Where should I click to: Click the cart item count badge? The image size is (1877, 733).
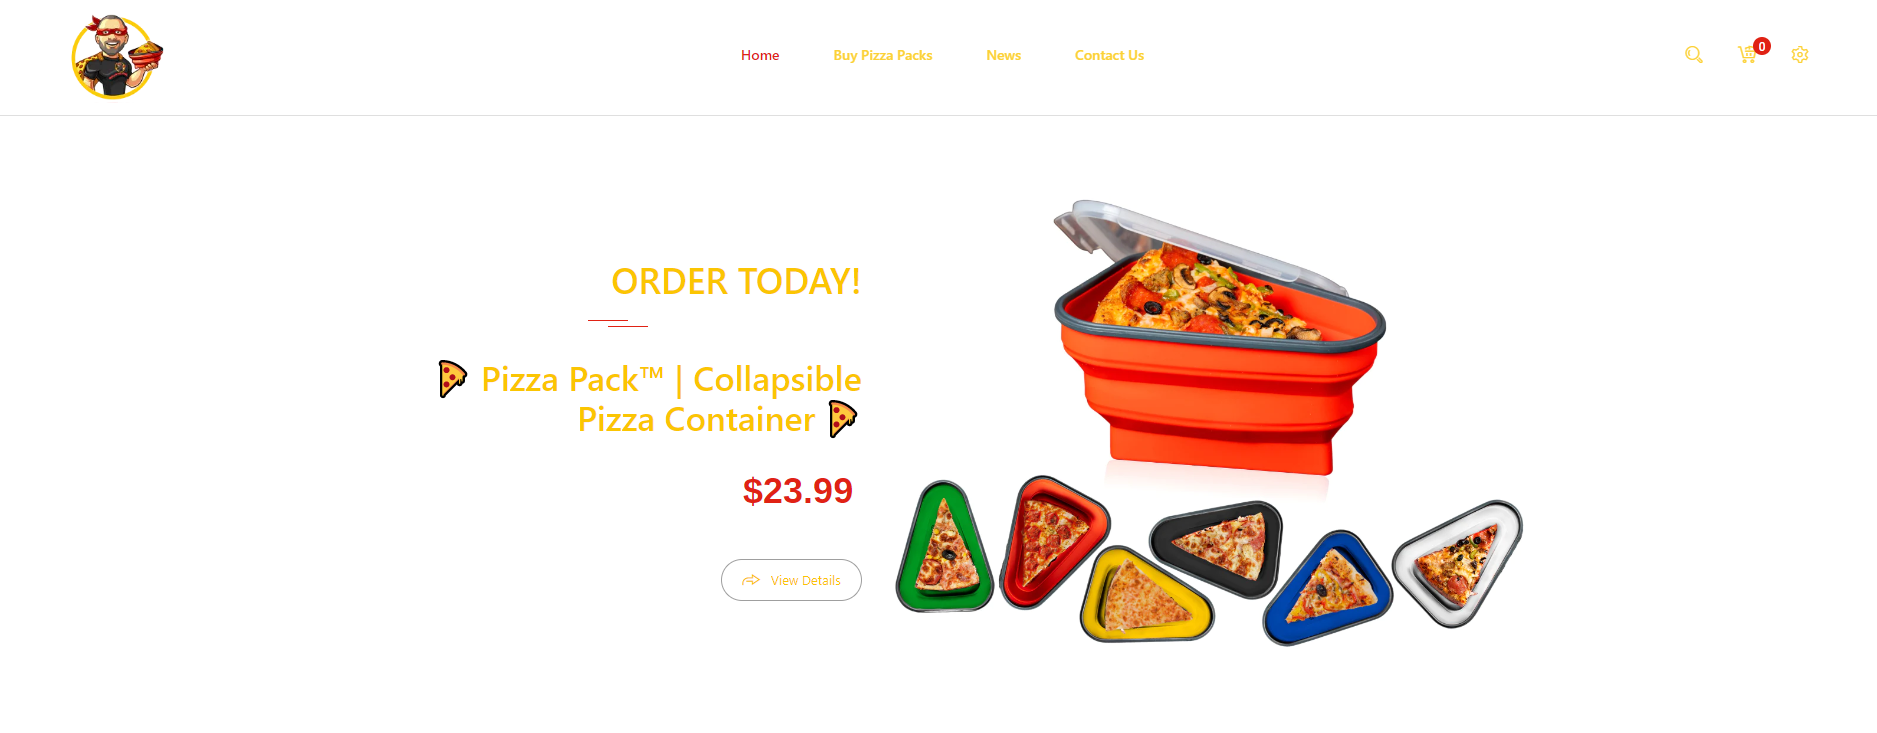tap(1762, 46)
